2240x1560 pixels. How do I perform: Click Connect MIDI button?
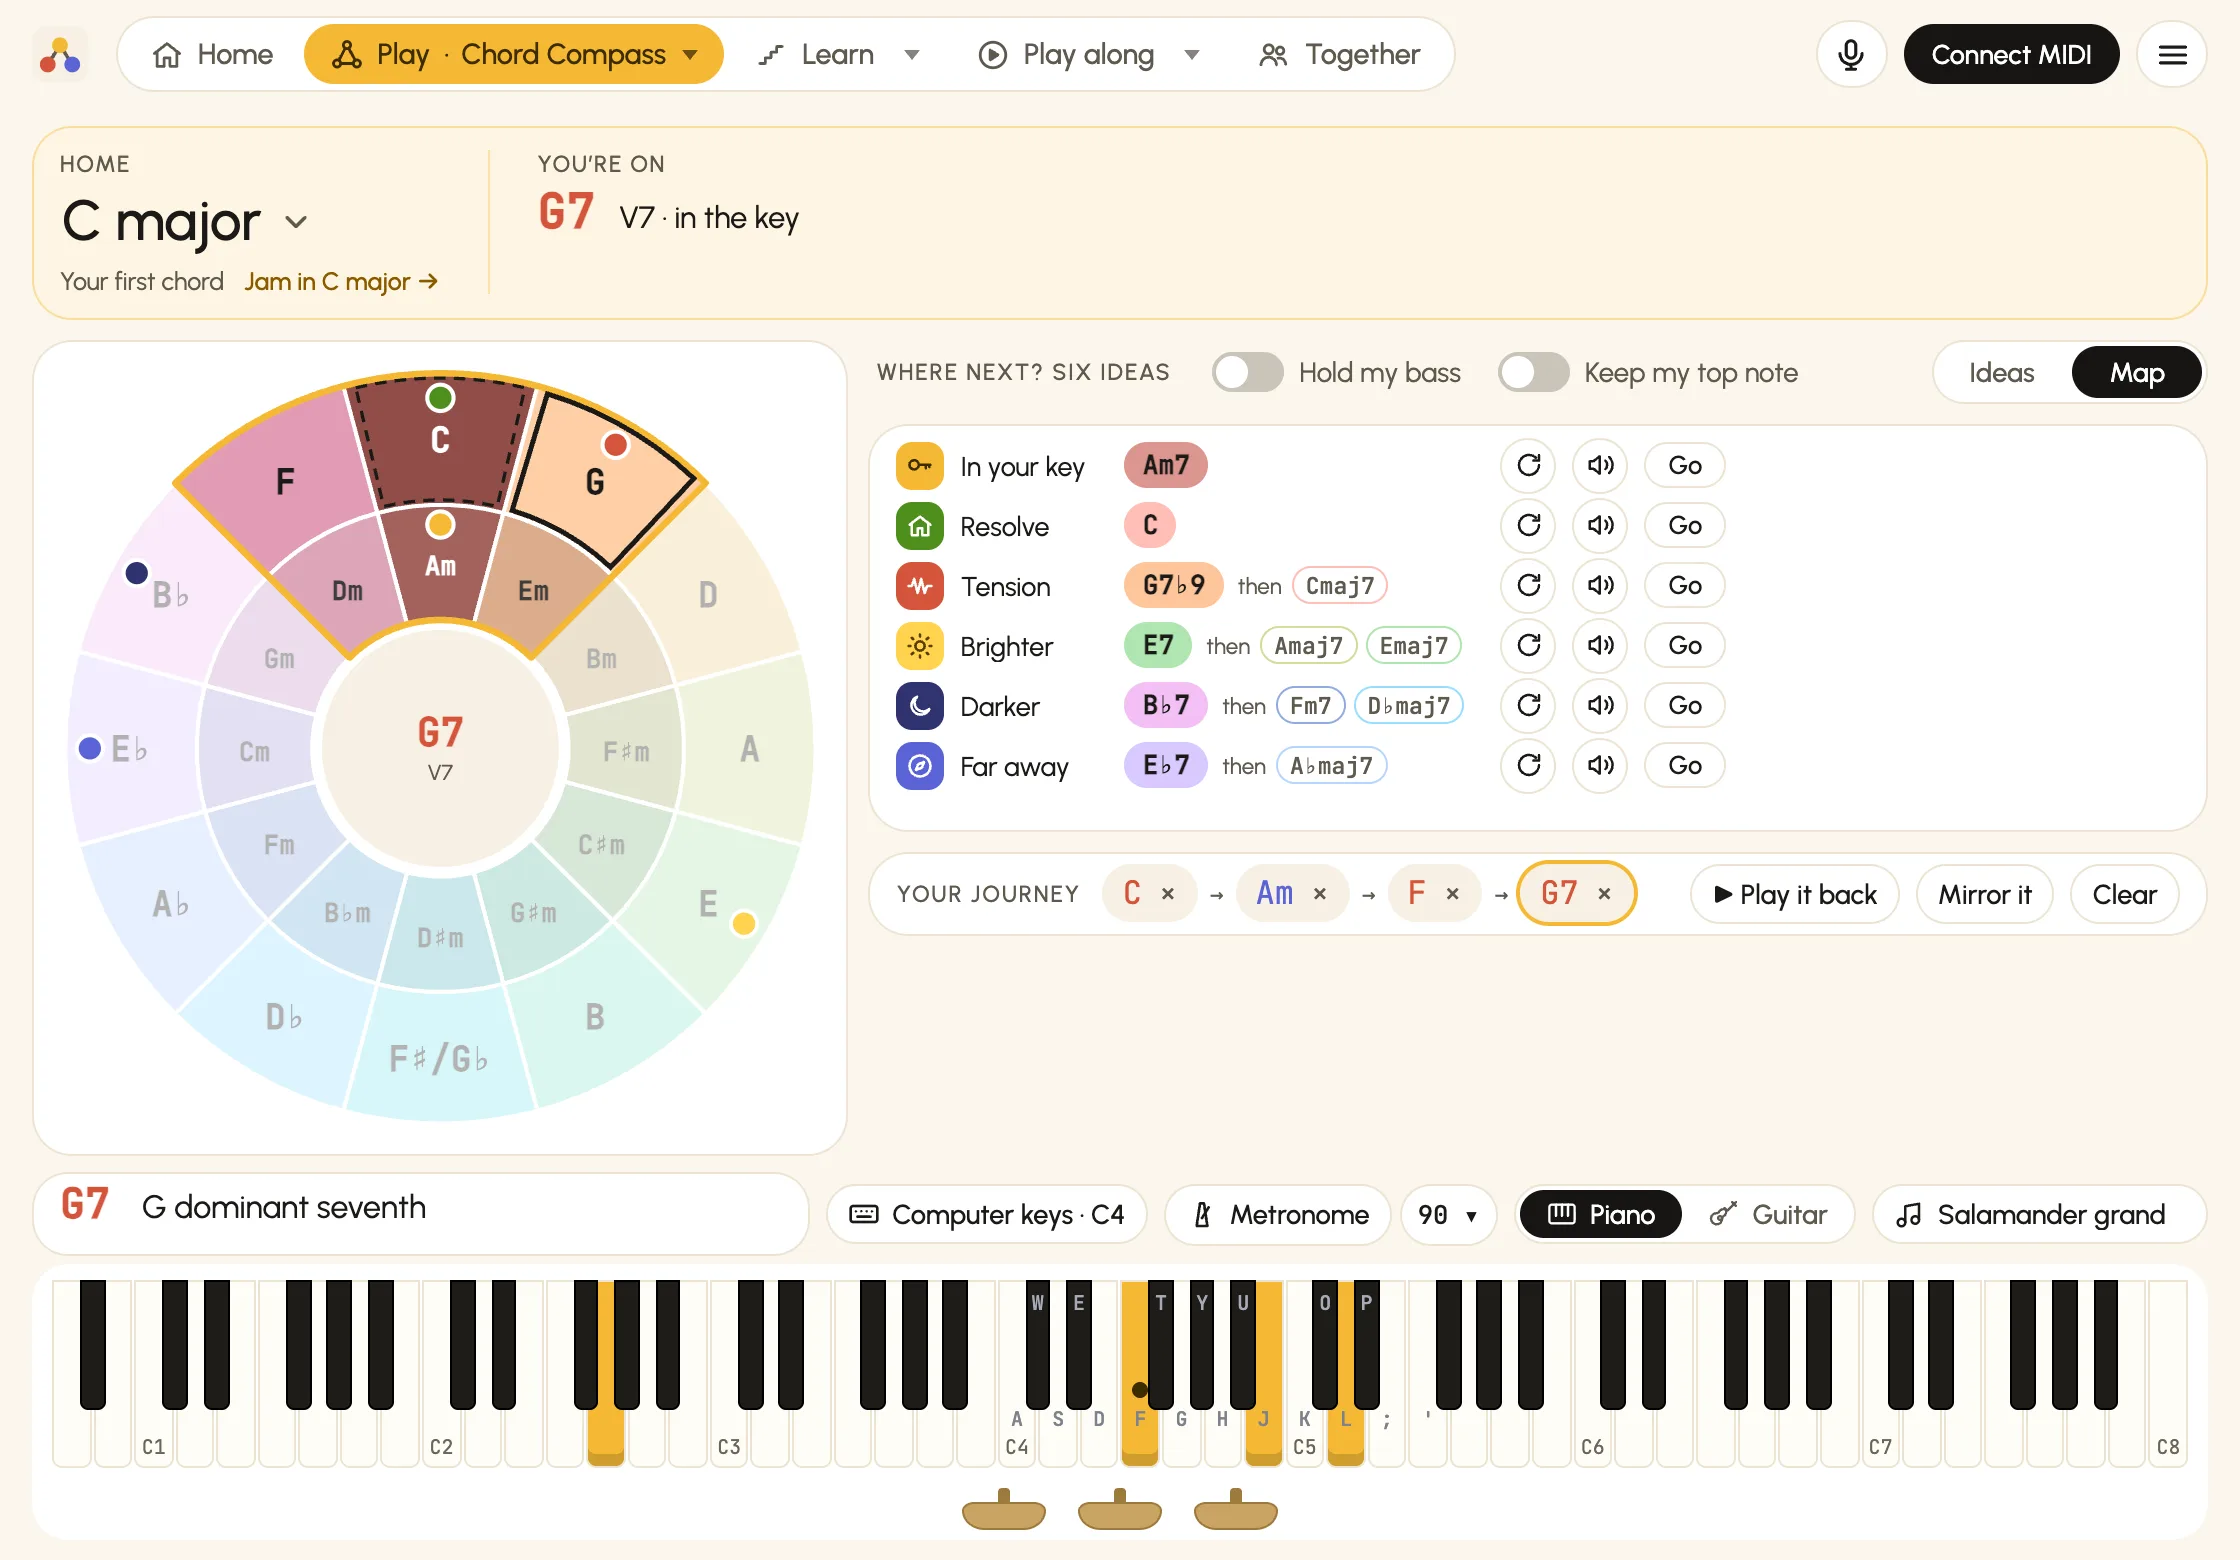(x=2011, y=54)
